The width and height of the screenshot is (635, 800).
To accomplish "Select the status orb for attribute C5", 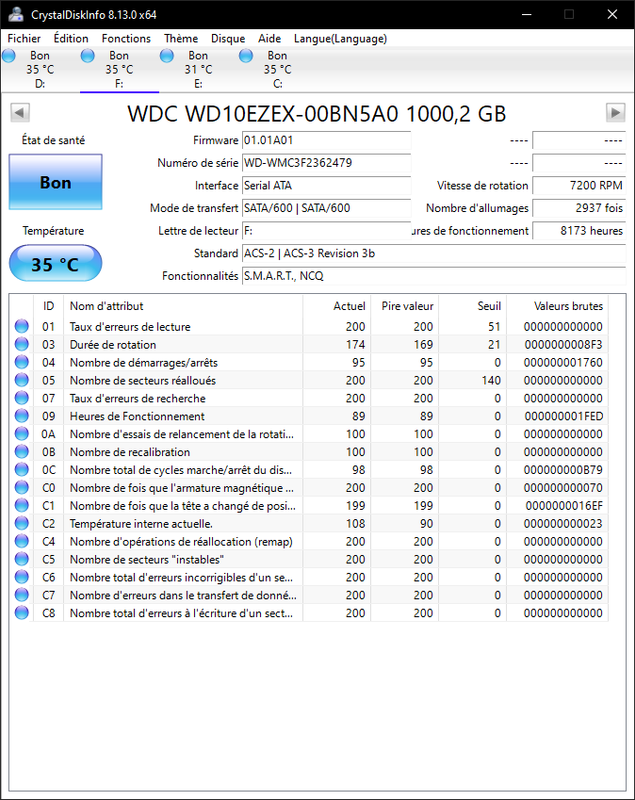I will click(21, 559).
